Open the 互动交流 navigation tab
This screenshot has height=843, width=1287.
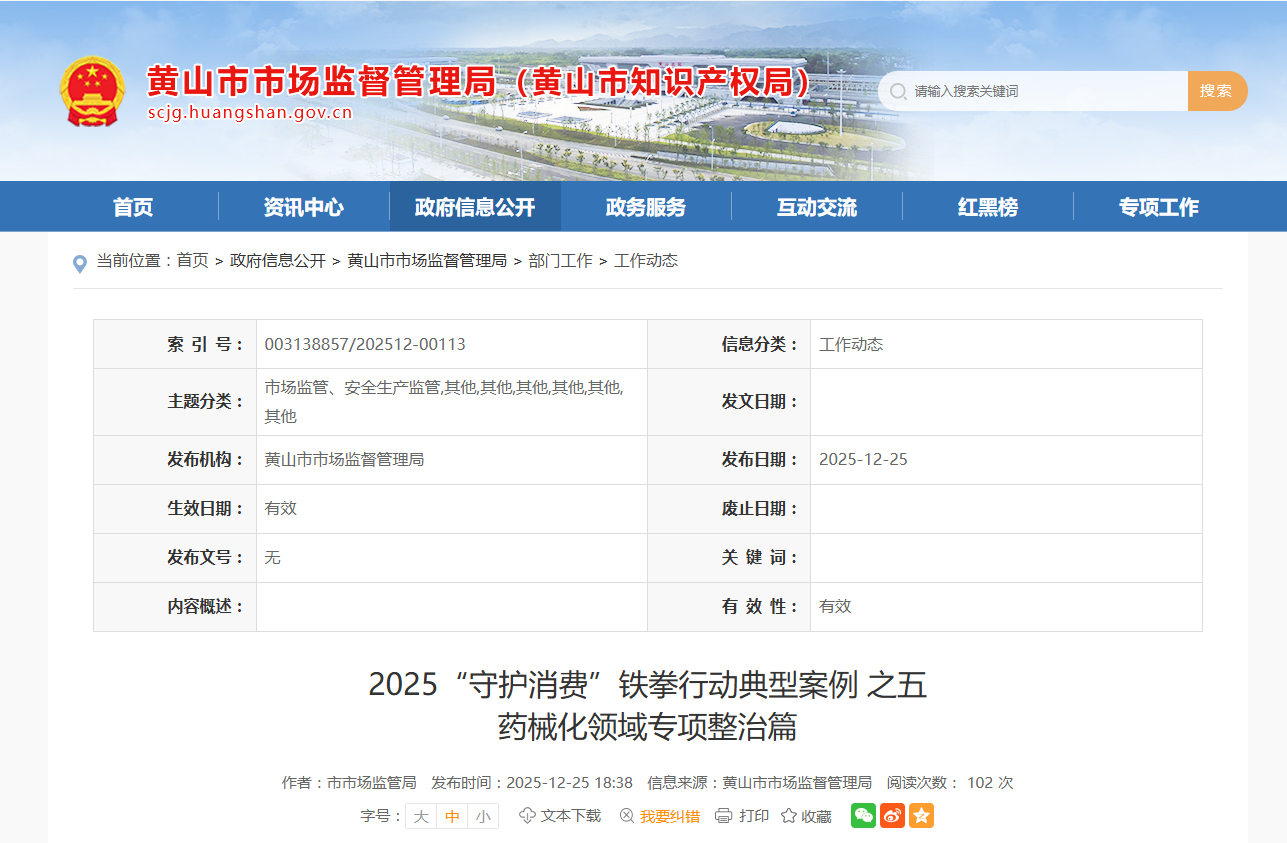(817, 207)
